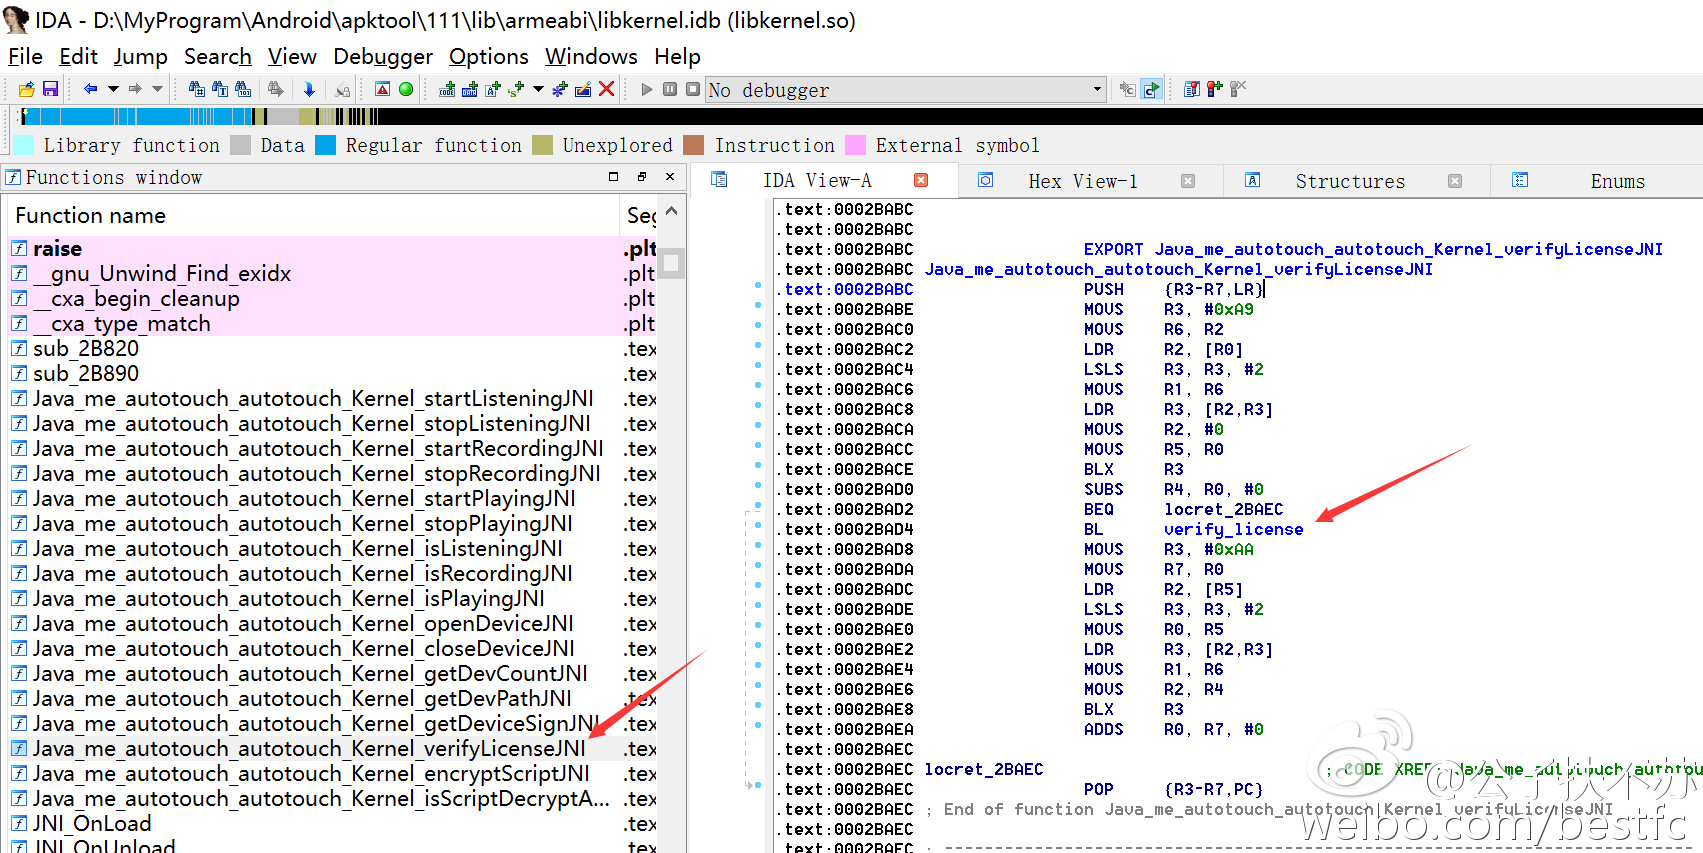This screenshot has width=1703, height=853.
Task: Open the Jump menu
Action: point(140,56)
